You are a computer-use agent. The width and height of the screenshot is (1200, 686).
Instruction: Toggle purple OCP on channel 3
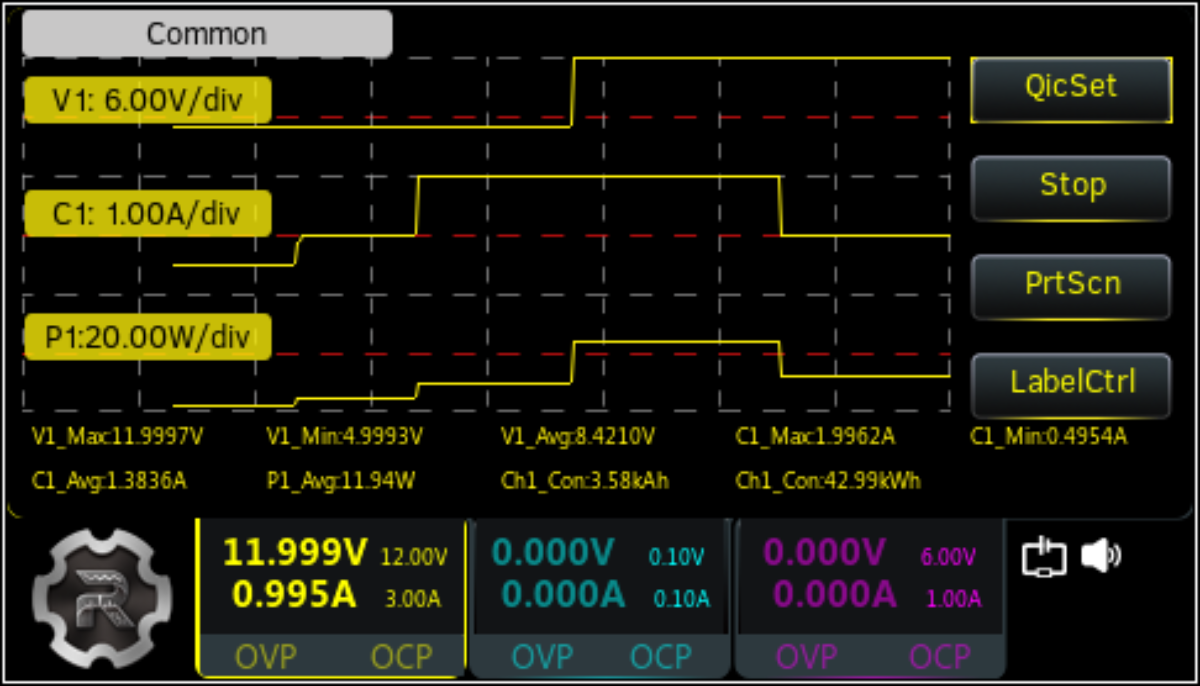click(x=939, y=657)
